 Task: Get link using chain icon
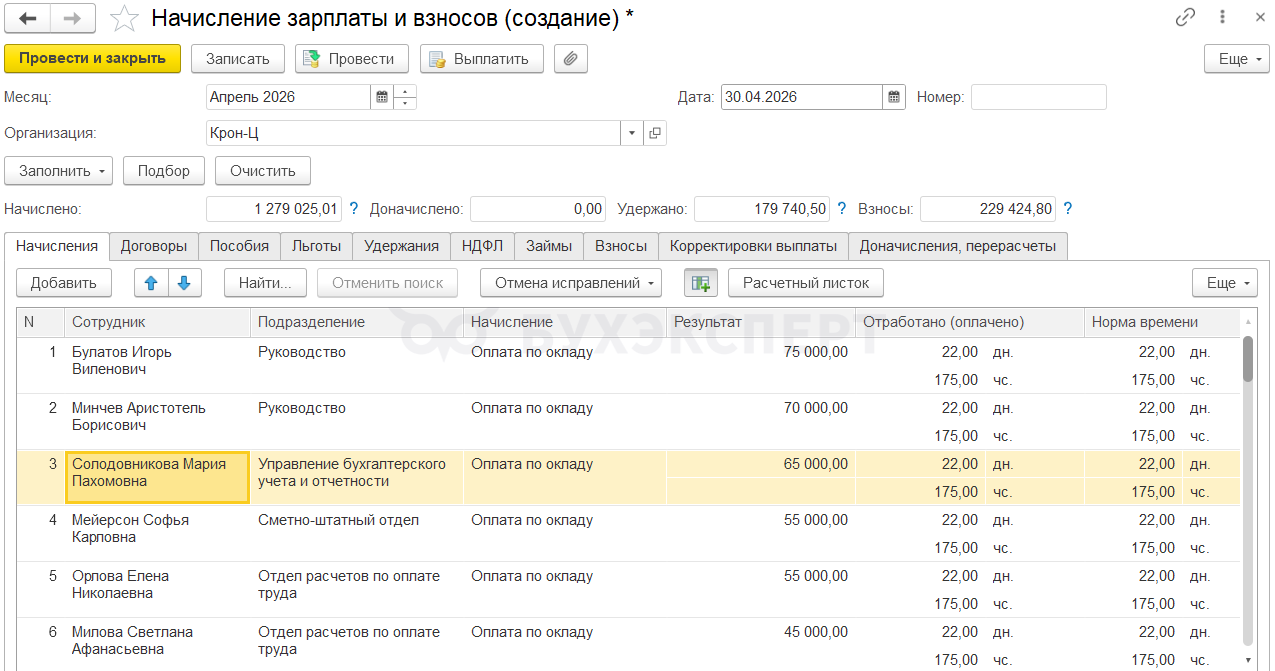pos(1185,18)
